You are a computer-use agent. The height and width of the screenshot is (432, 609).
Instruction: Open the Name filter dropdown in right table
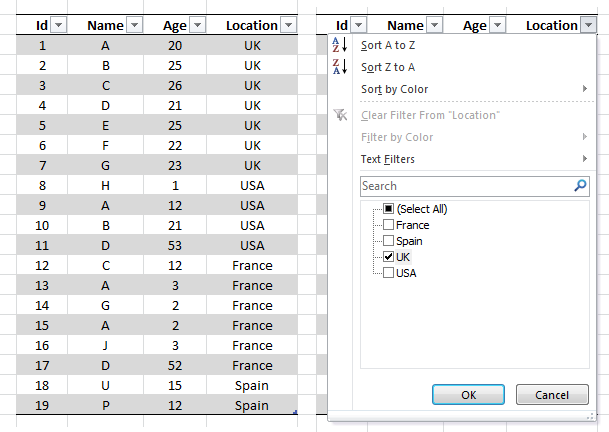click(x=435, y=25)
